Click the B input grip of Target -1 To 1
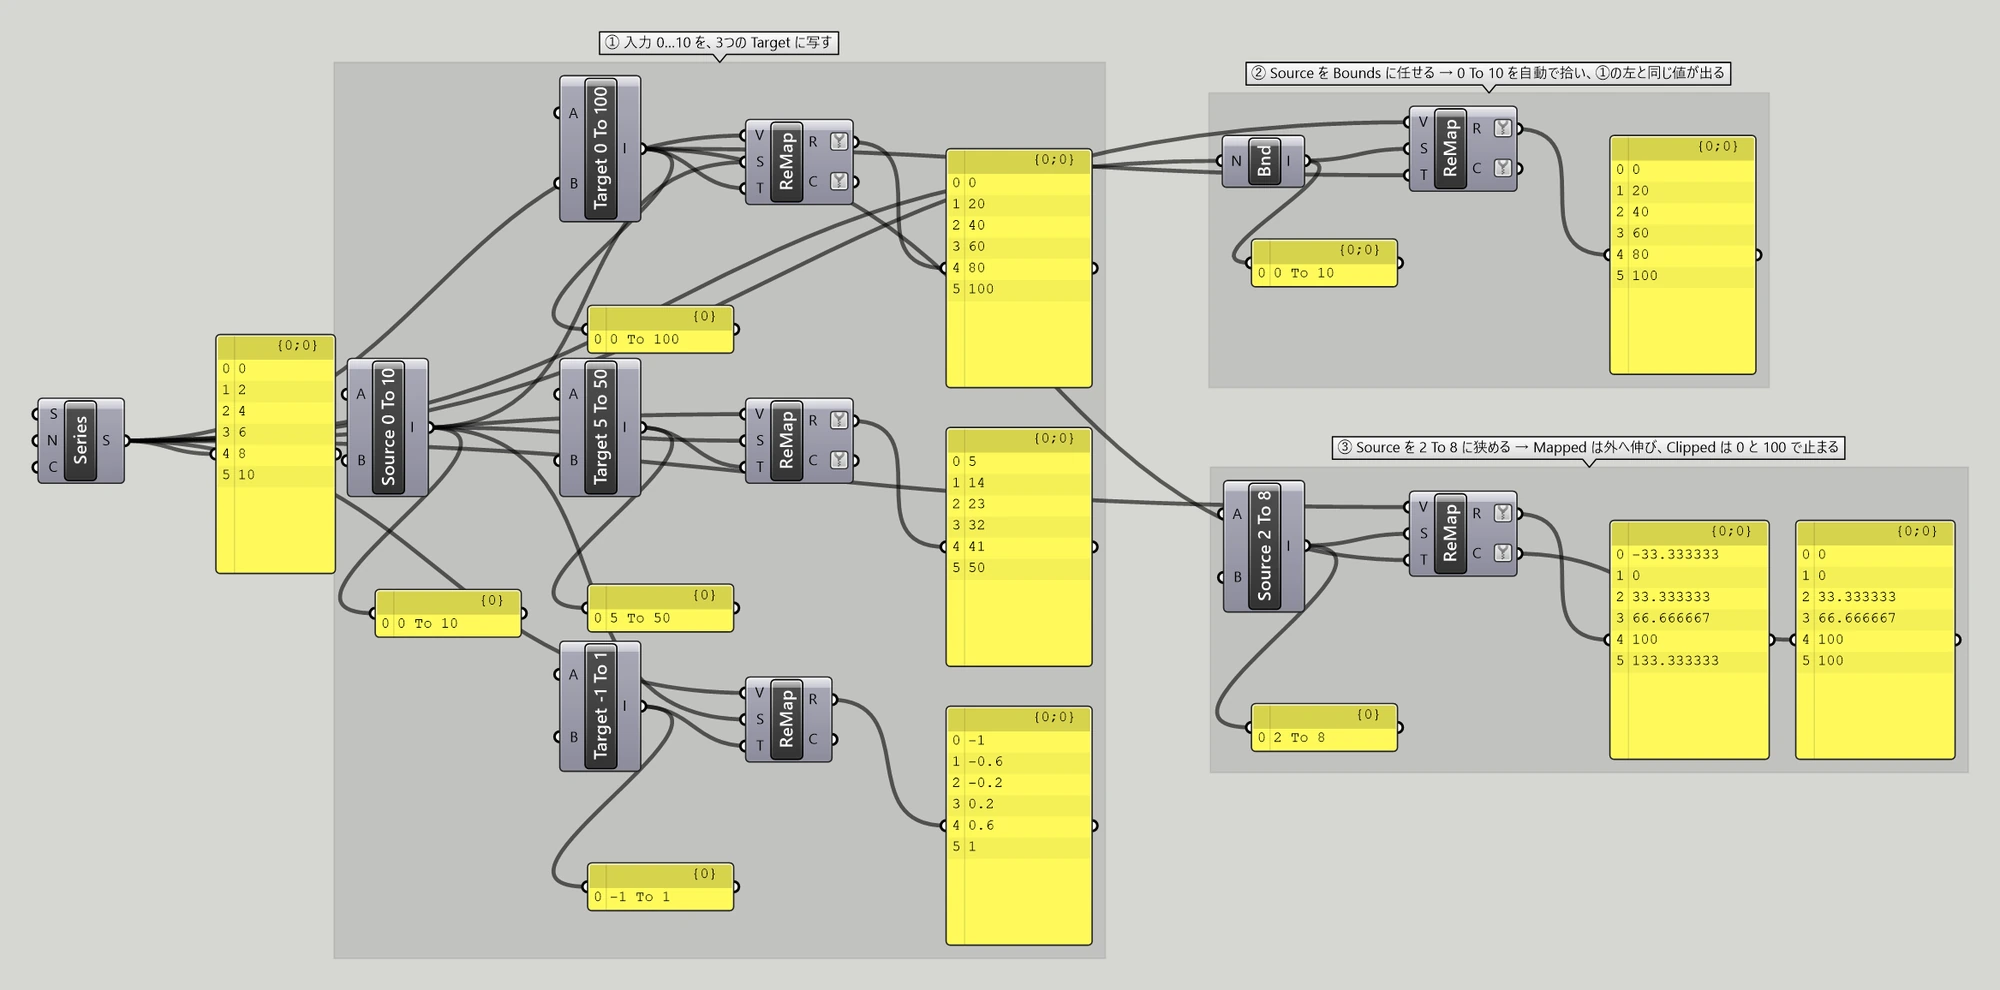Viewport: 2000px width, 990px height. point(558,737)
